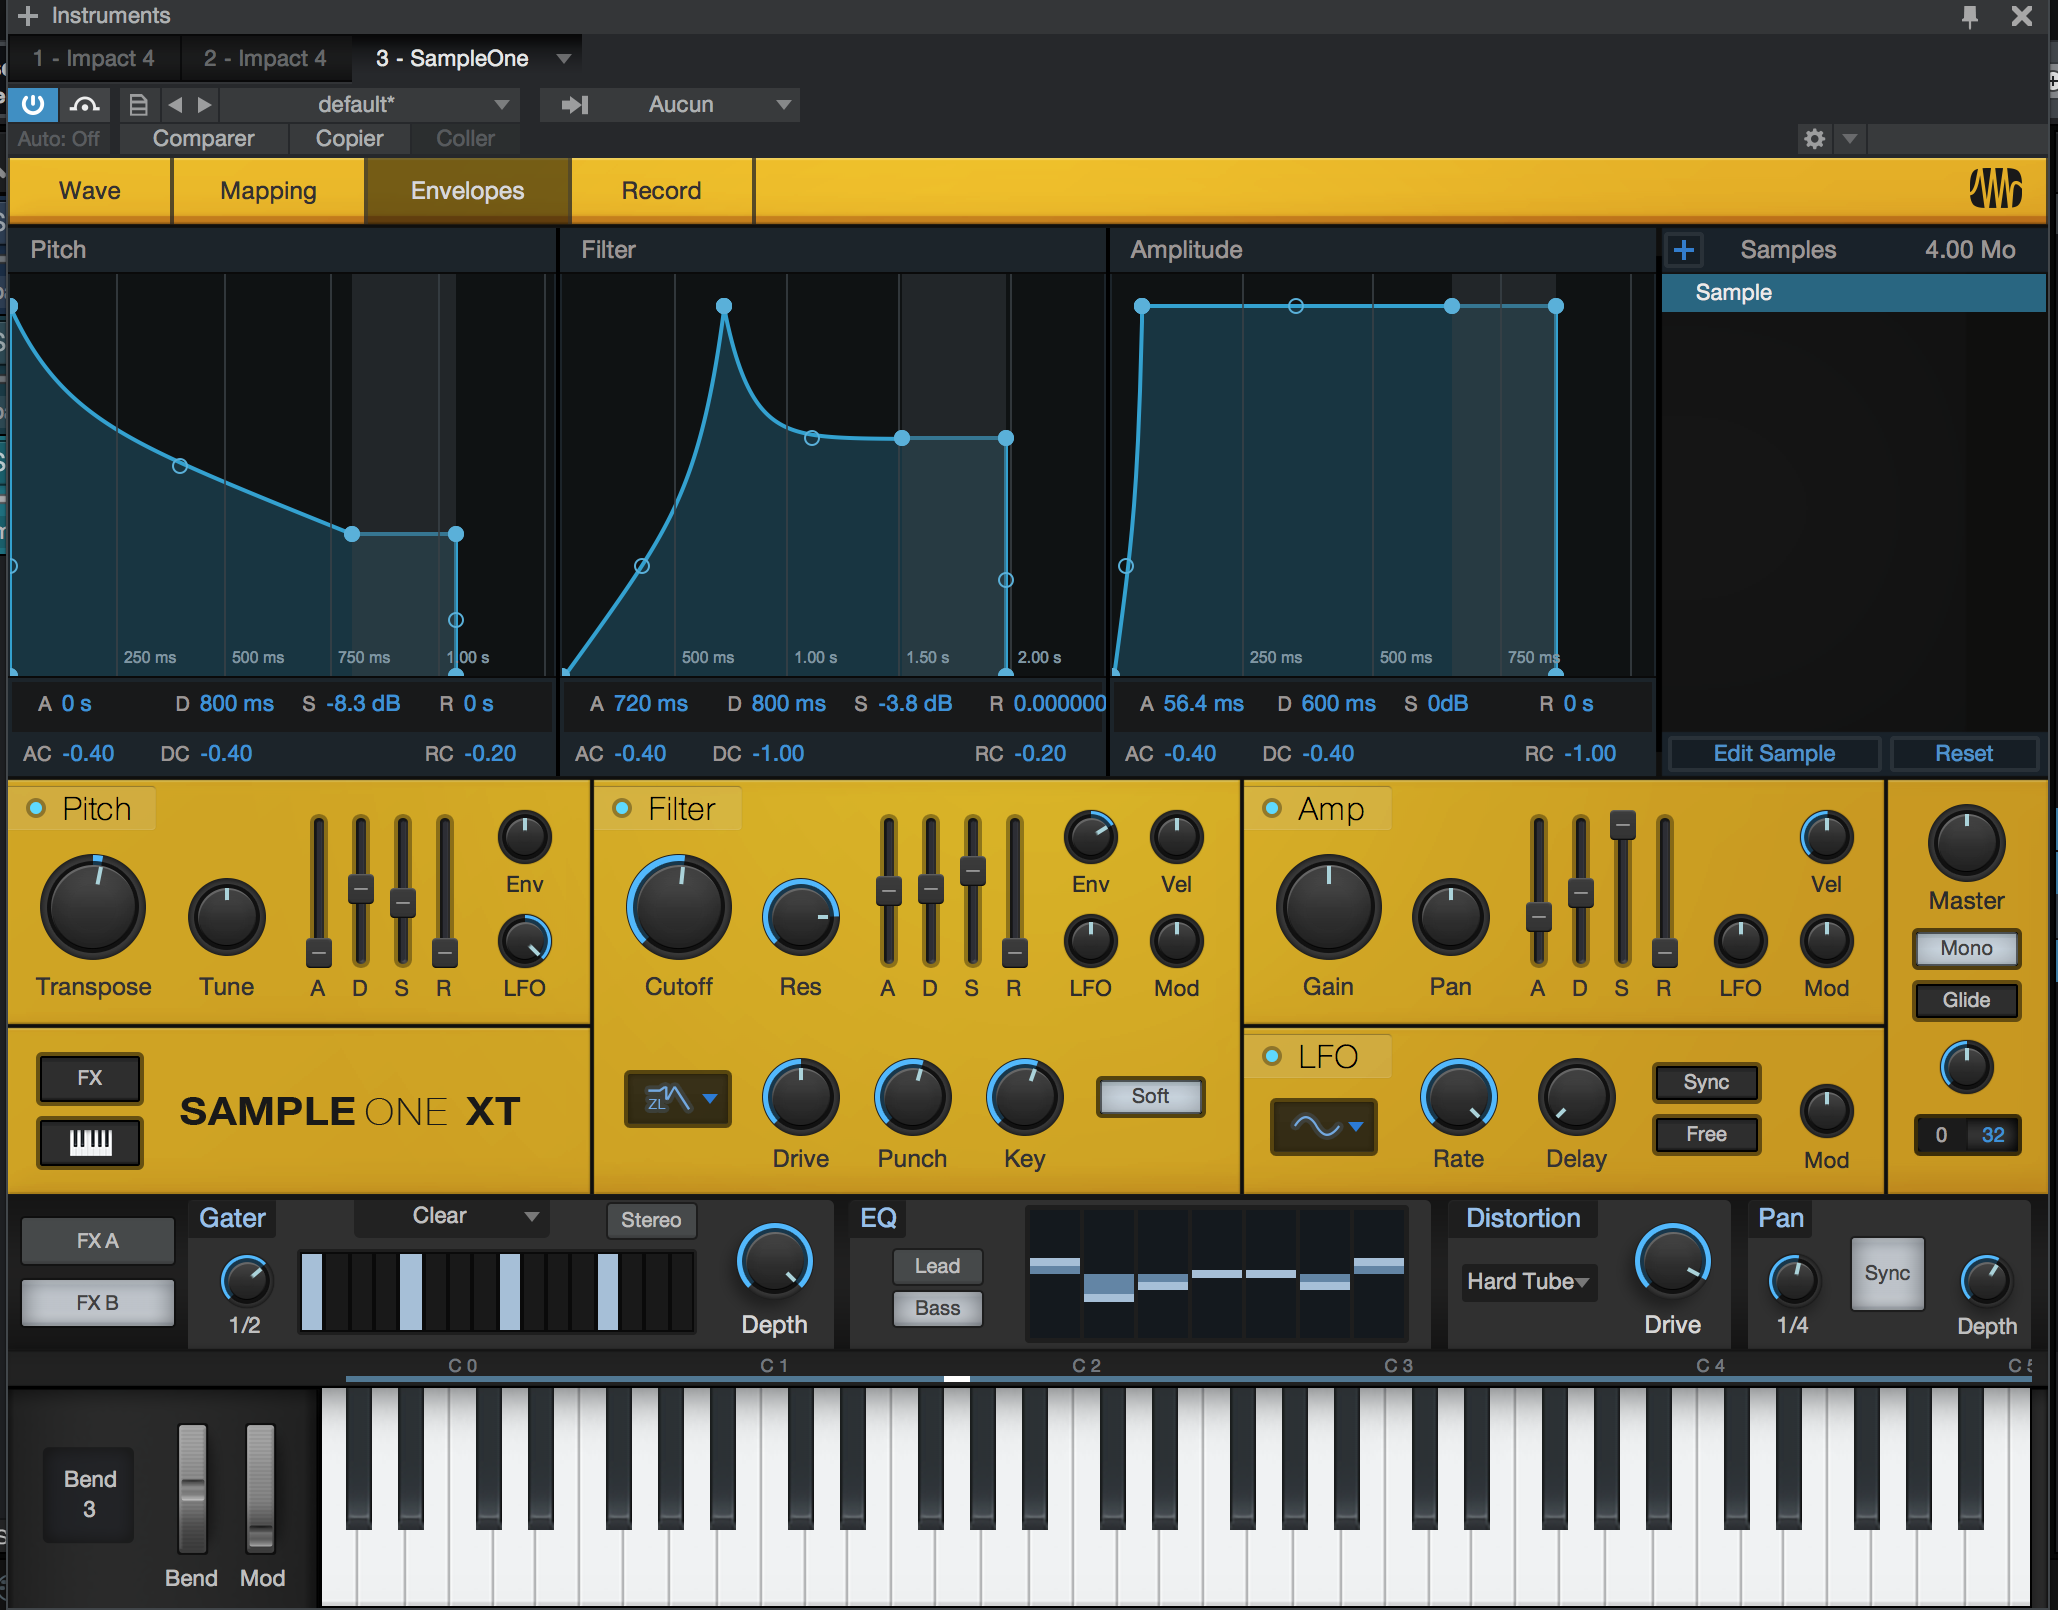Open the Gater Clear pattern dropdown
Viewport: 2058px width, 1610px height.
click(450, 1216)
